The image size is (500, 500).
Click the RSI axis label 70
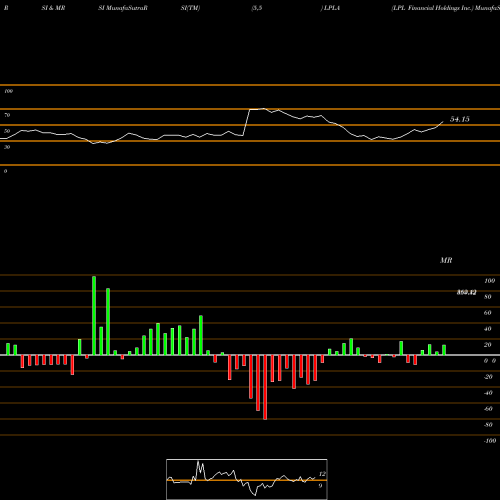tap(7, 115)
